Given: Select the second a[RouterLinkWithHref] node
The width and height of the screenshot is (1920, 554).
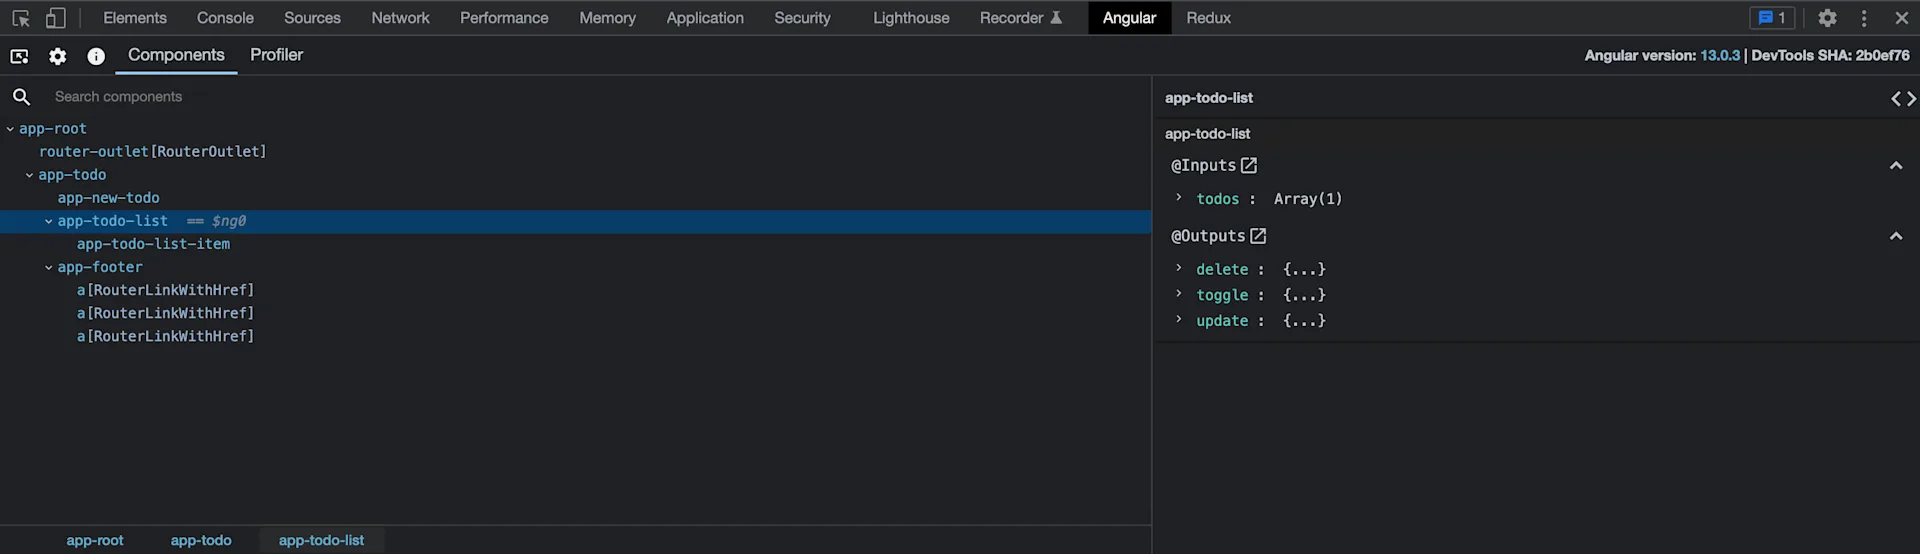Looking at the screenshot, I should pyautogui.click(x=165, y=313).
